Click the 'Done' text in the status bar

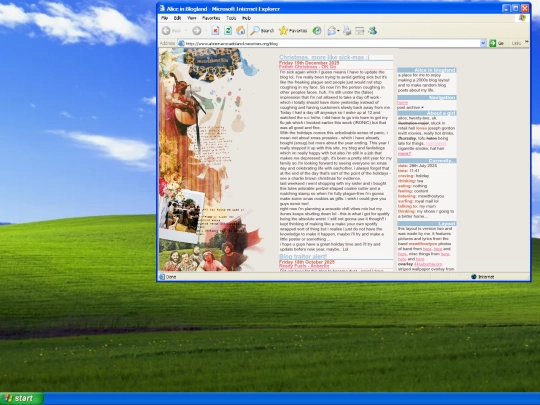tap(171, 277)
